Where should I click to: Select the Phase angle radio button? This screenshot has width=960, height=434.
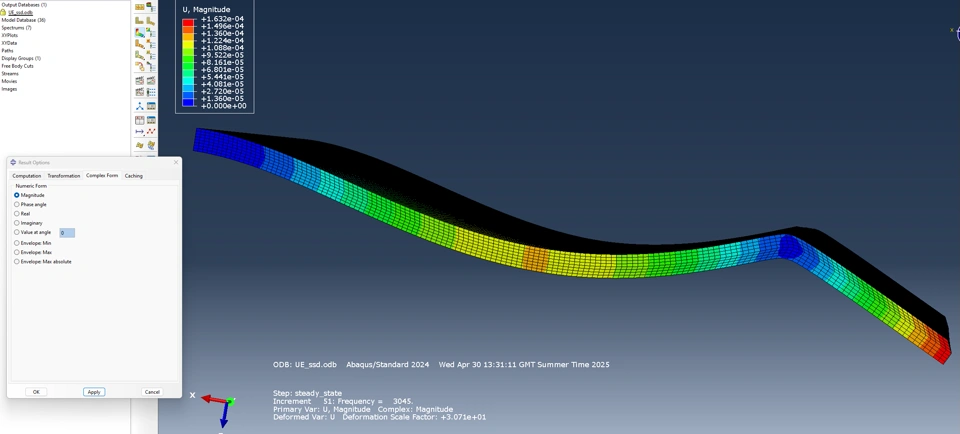point(17,204)
